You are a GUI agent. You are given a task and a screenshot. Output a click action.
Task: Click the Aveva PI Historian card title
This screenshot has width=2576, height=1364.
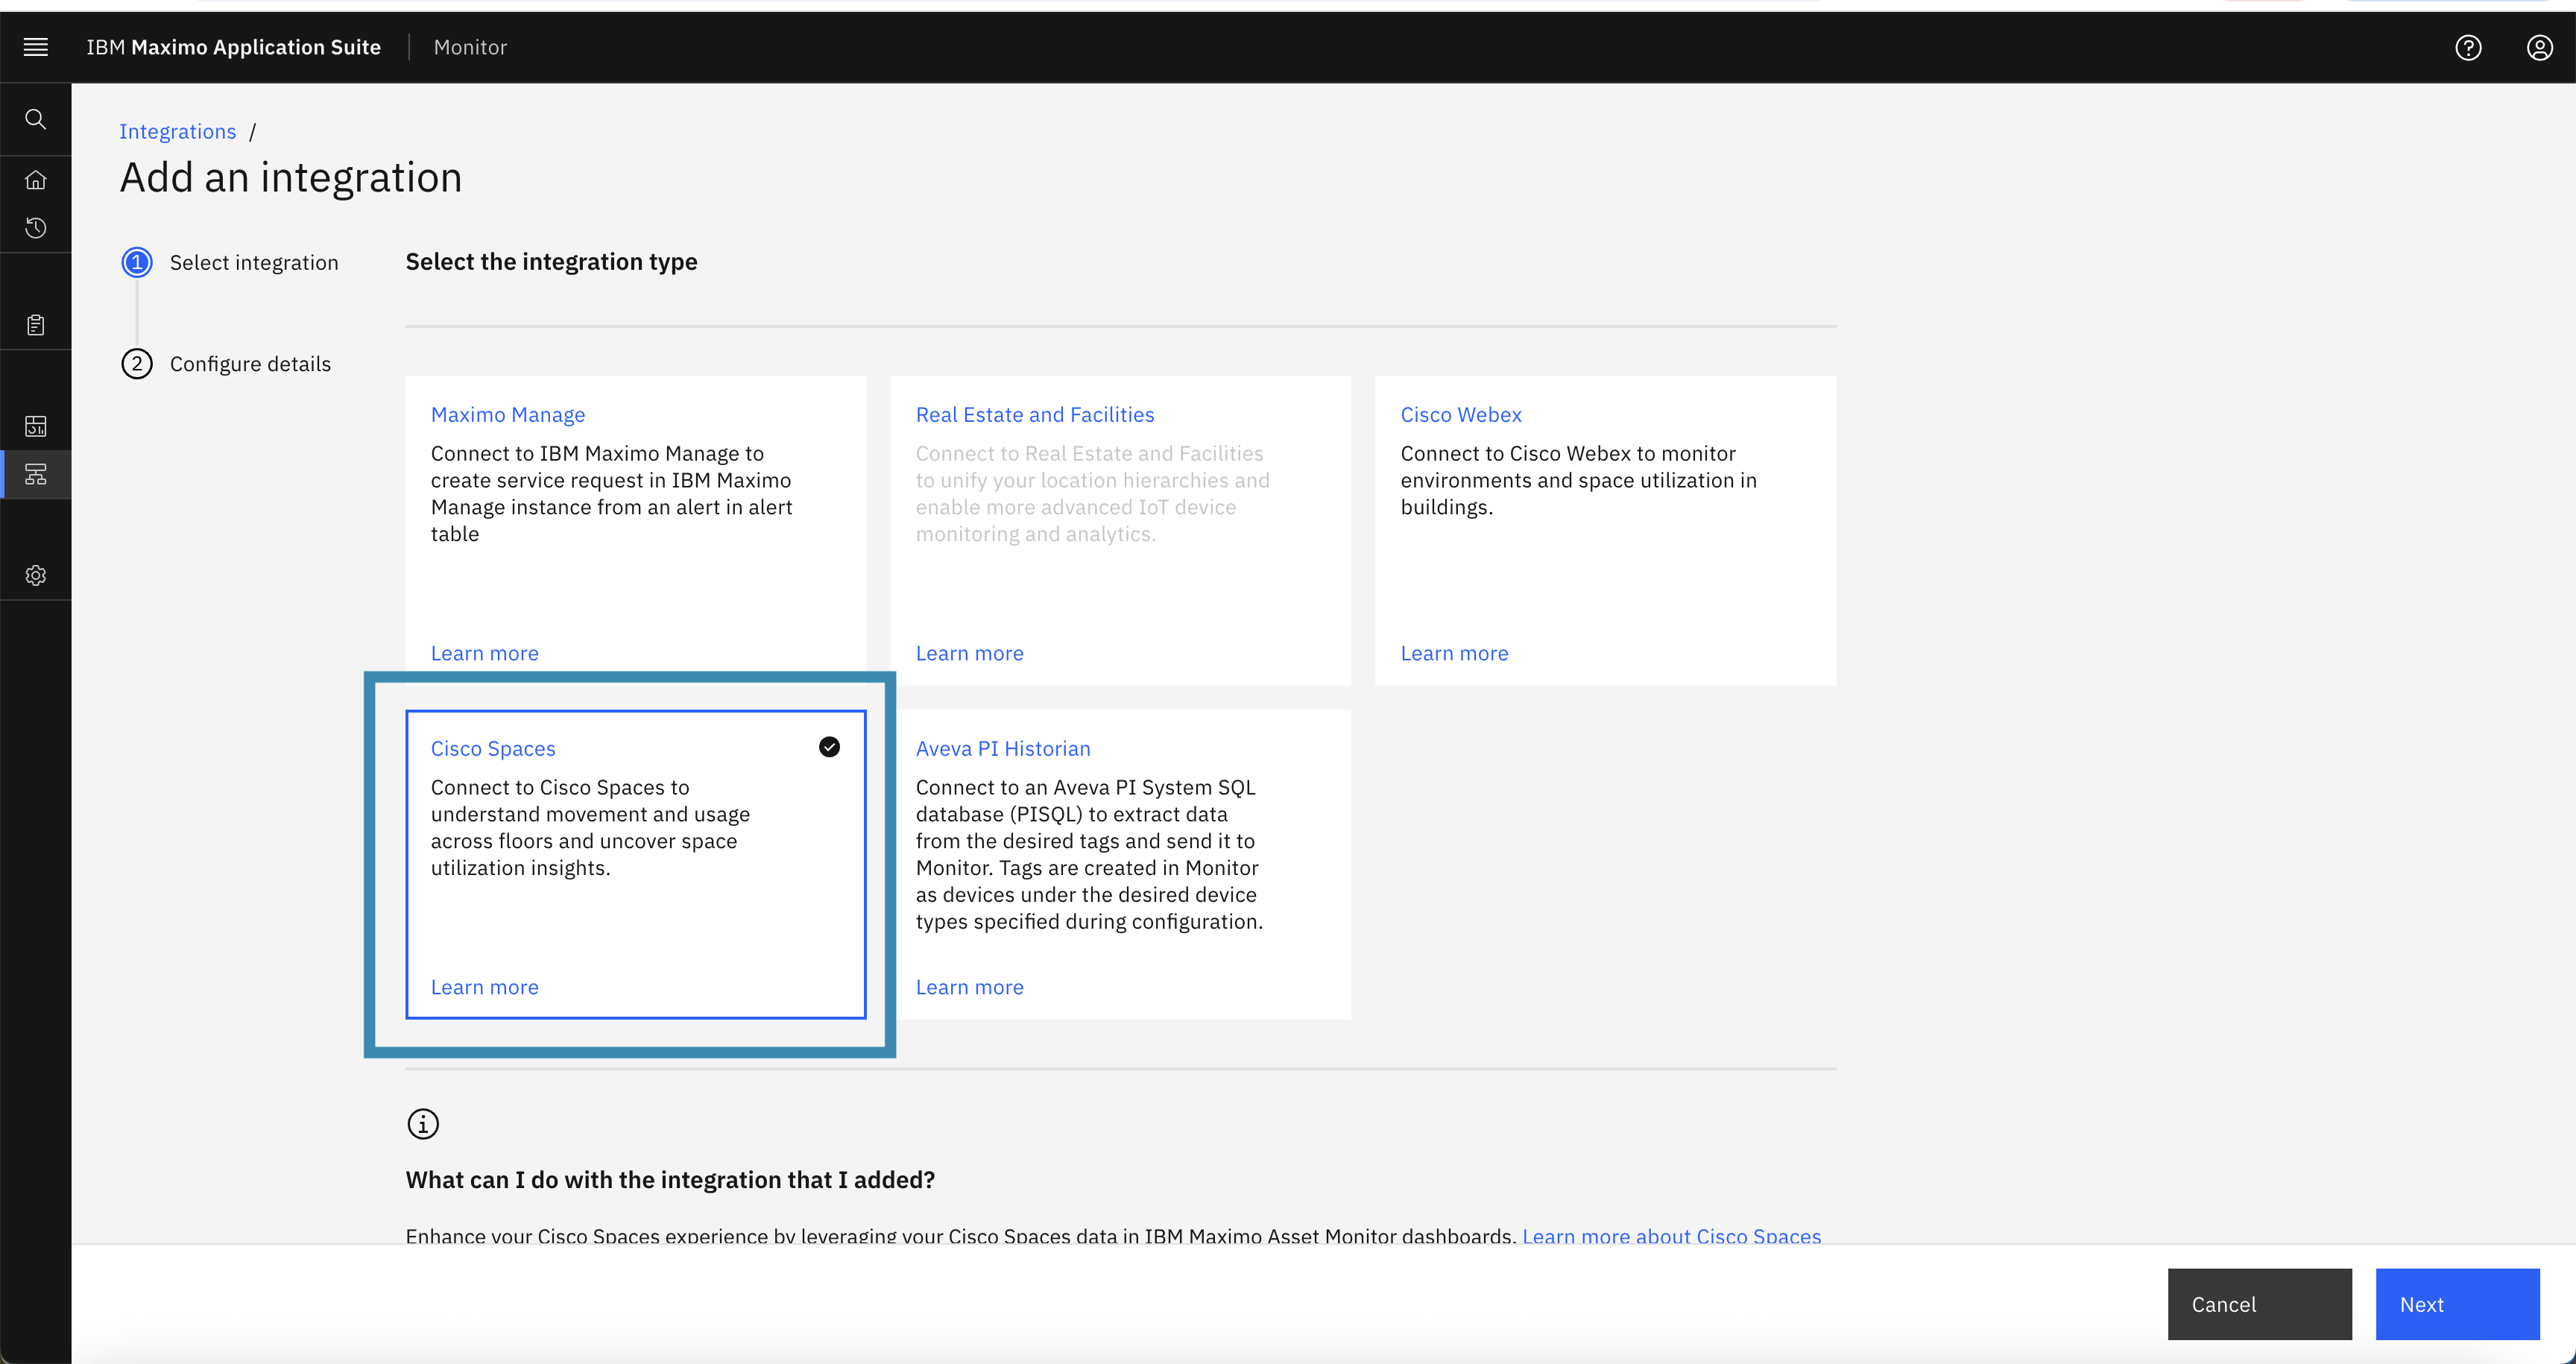click(x=1003, y=748)
